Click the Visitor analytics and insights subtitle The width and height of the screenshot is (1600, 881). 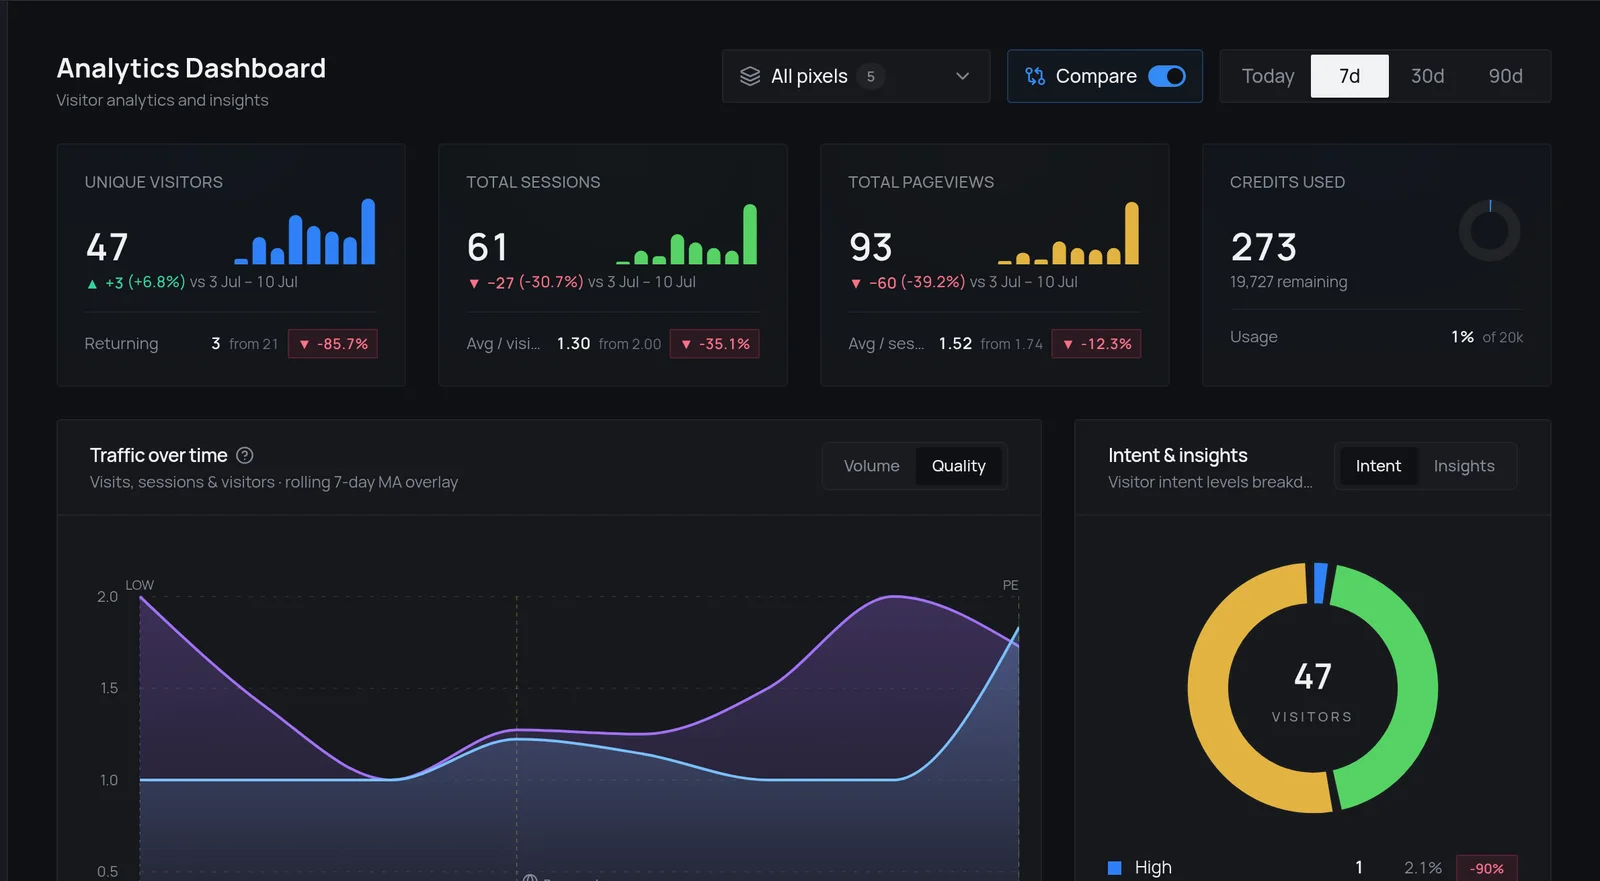pos(162,100)
